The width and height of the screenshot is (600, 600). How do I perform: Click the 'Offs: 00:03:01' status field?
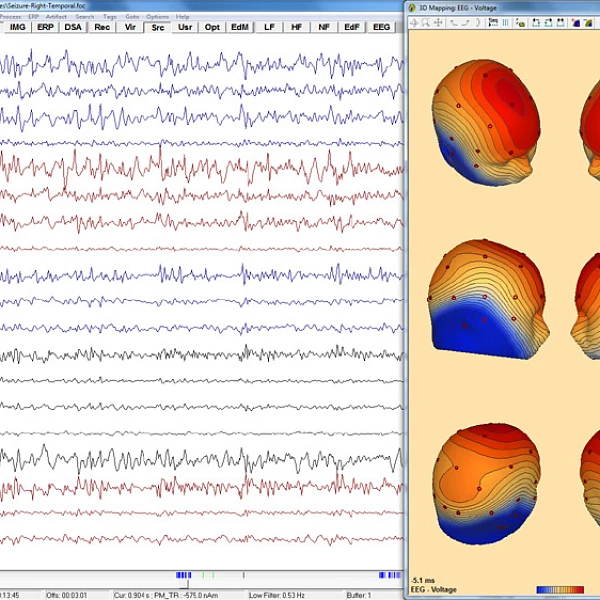(x=67, y=595)
